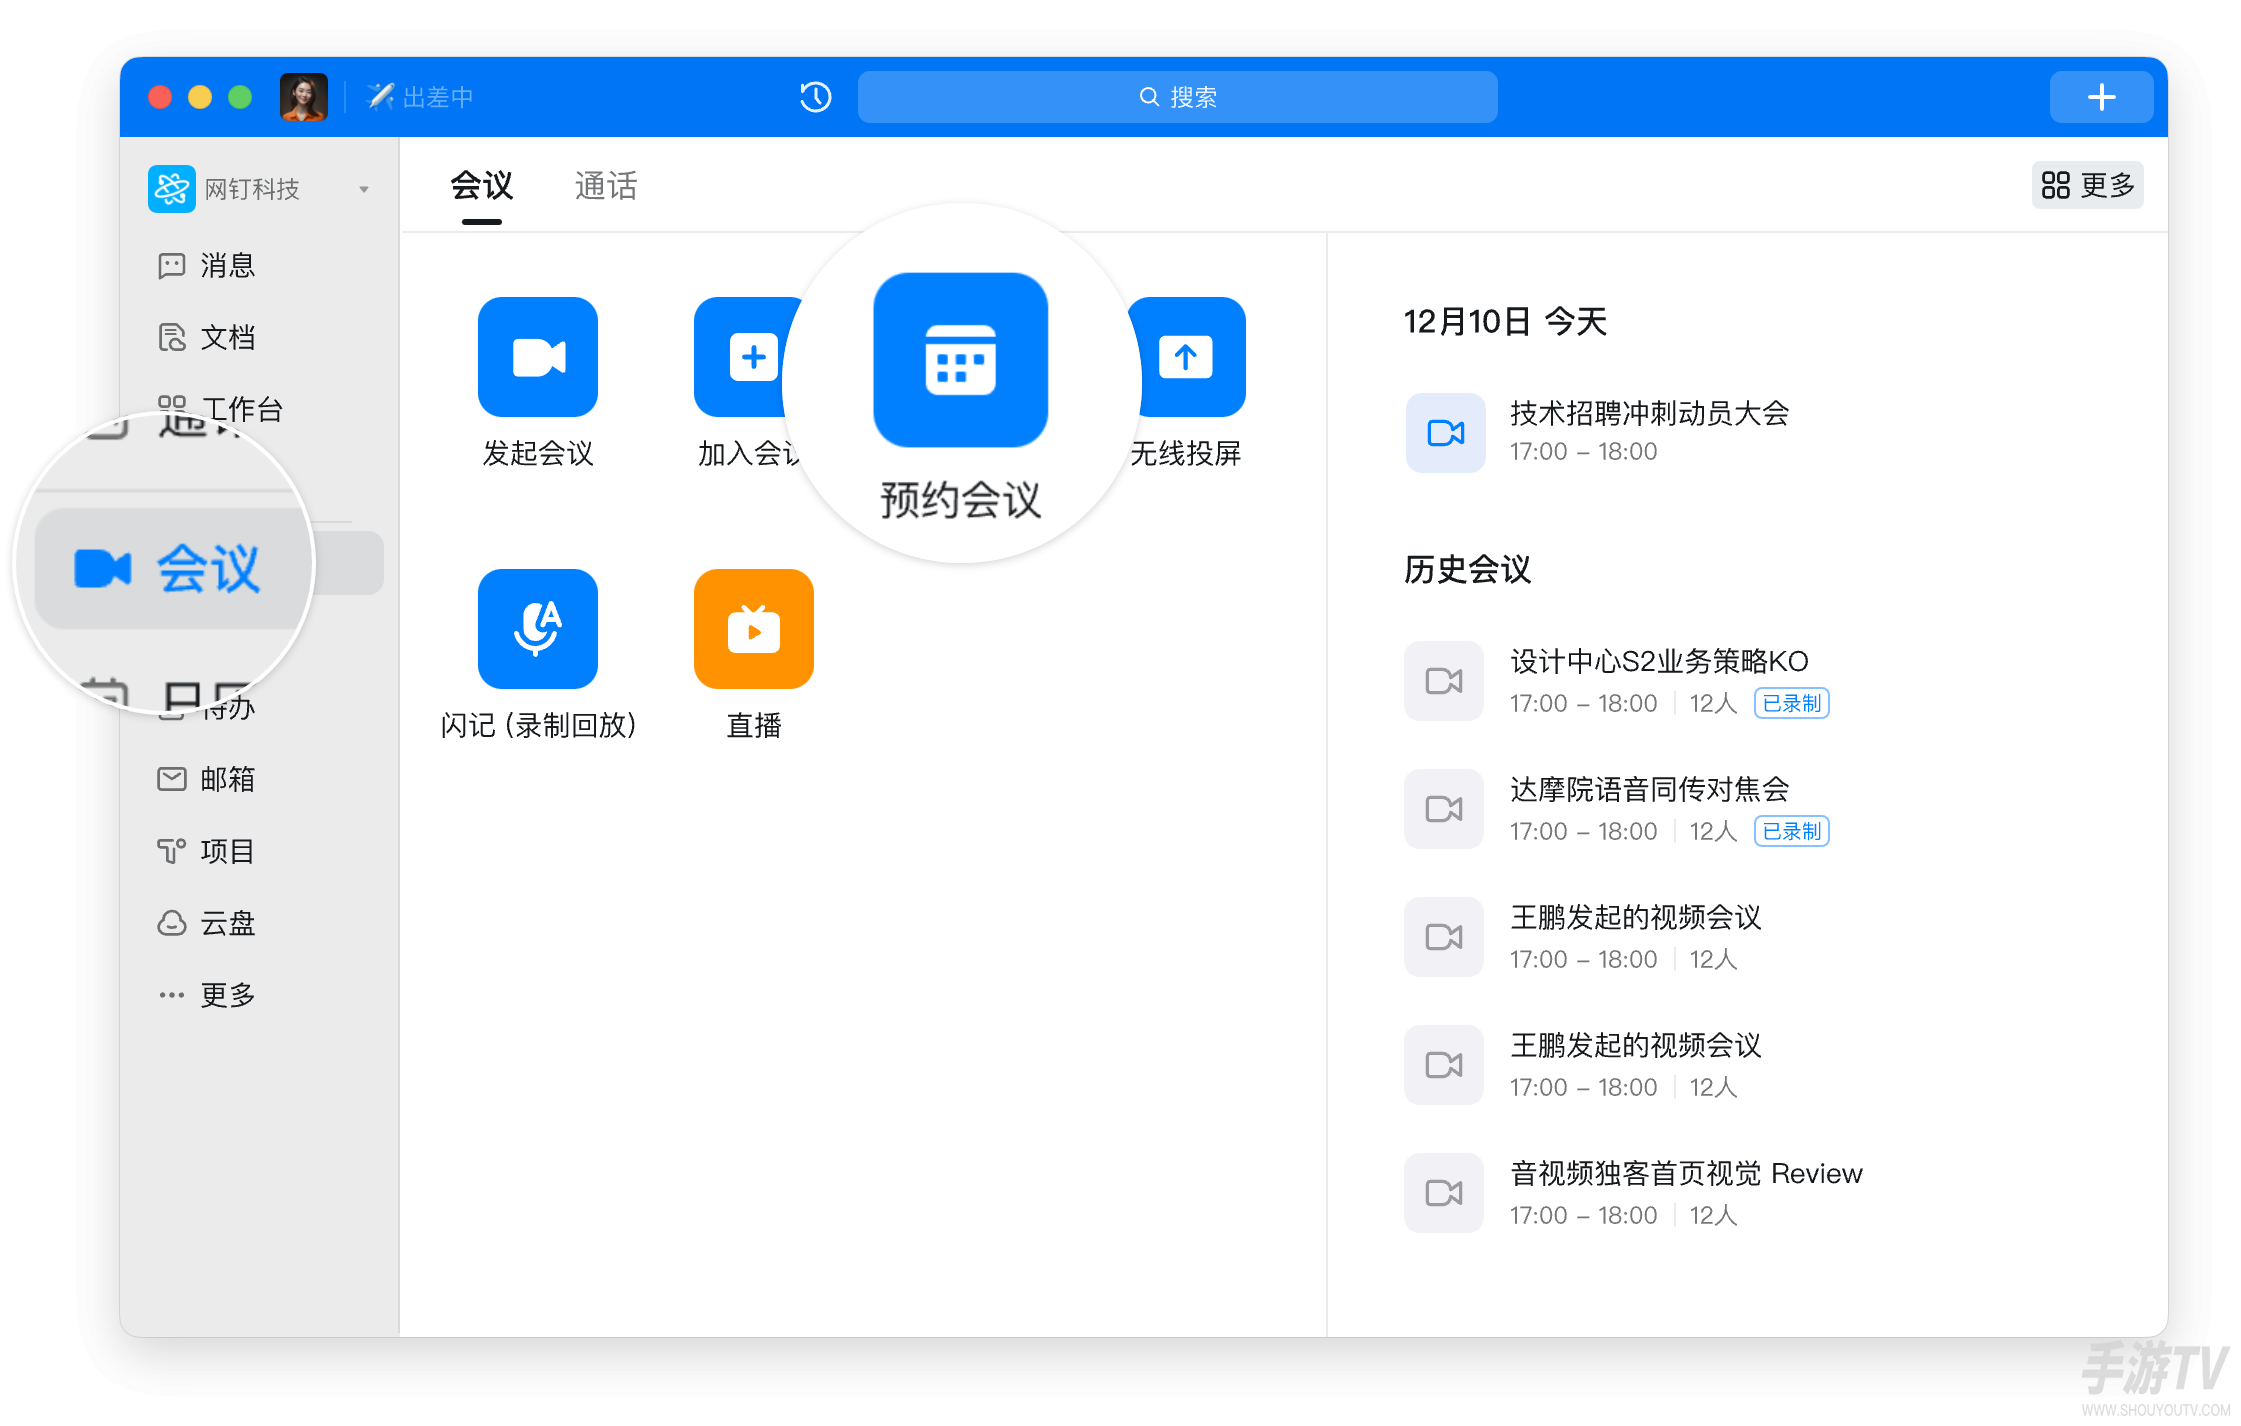Expand 更多 at sidebar bottom
Viewport: 2241px width, 1426px height.
click(207, 995)
